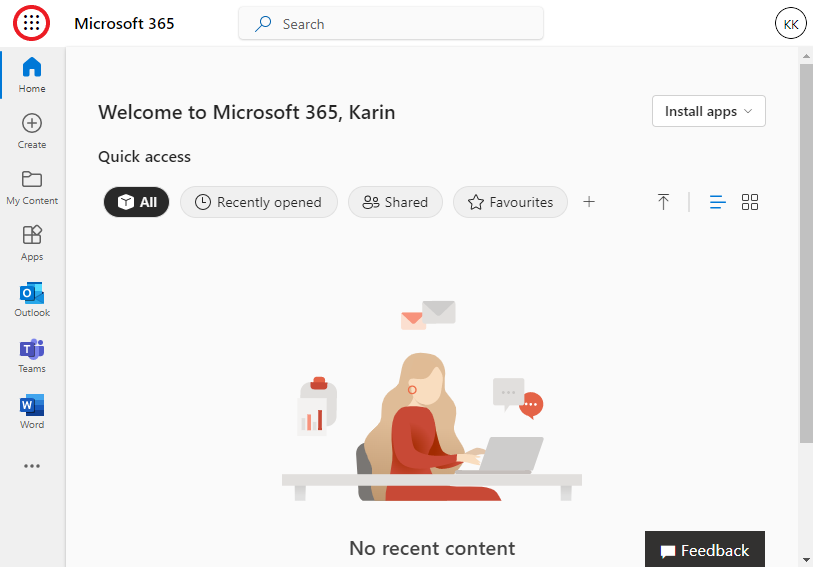Click the Search input field
Viewport: 813px width, 567px height.
click(x=391, y=23)
